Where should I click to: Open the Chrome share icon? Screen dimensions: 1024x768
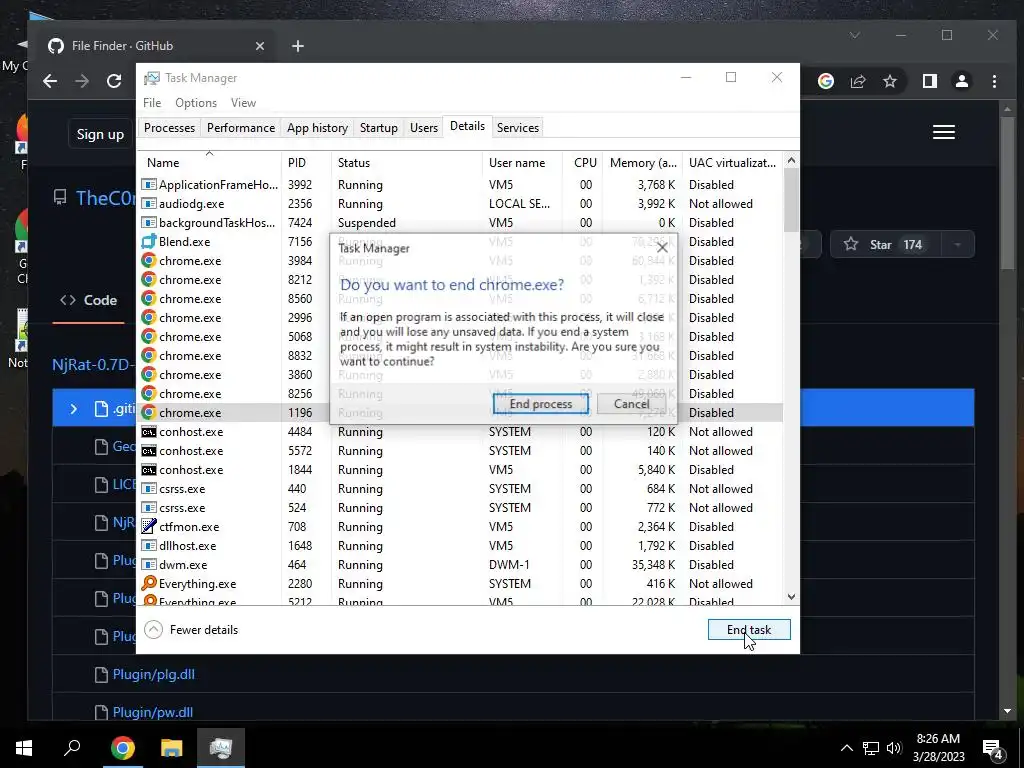[857, 81]
